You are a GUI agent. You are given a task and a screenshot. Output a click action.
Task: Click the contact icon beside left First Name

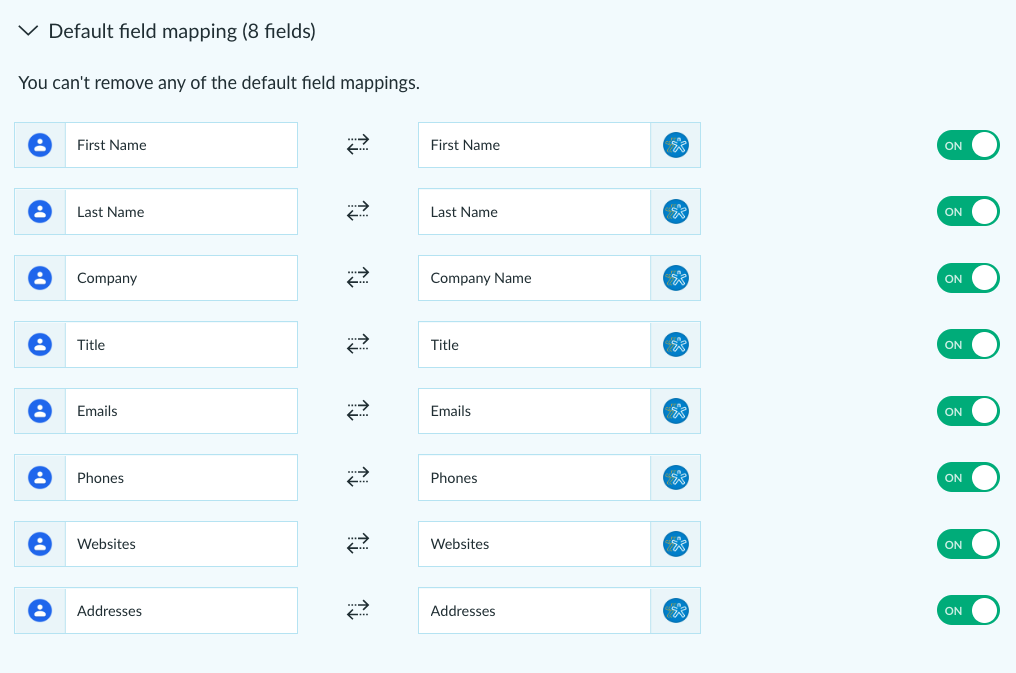40,145
